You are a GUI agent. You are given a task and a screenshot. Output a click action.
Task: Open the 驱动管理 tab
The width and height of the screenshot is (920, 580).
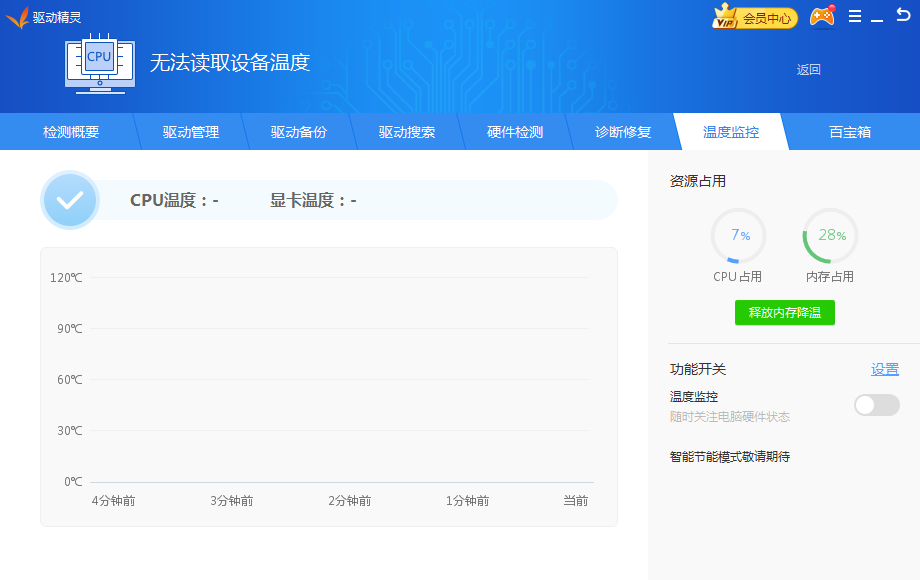coord(191,132)
